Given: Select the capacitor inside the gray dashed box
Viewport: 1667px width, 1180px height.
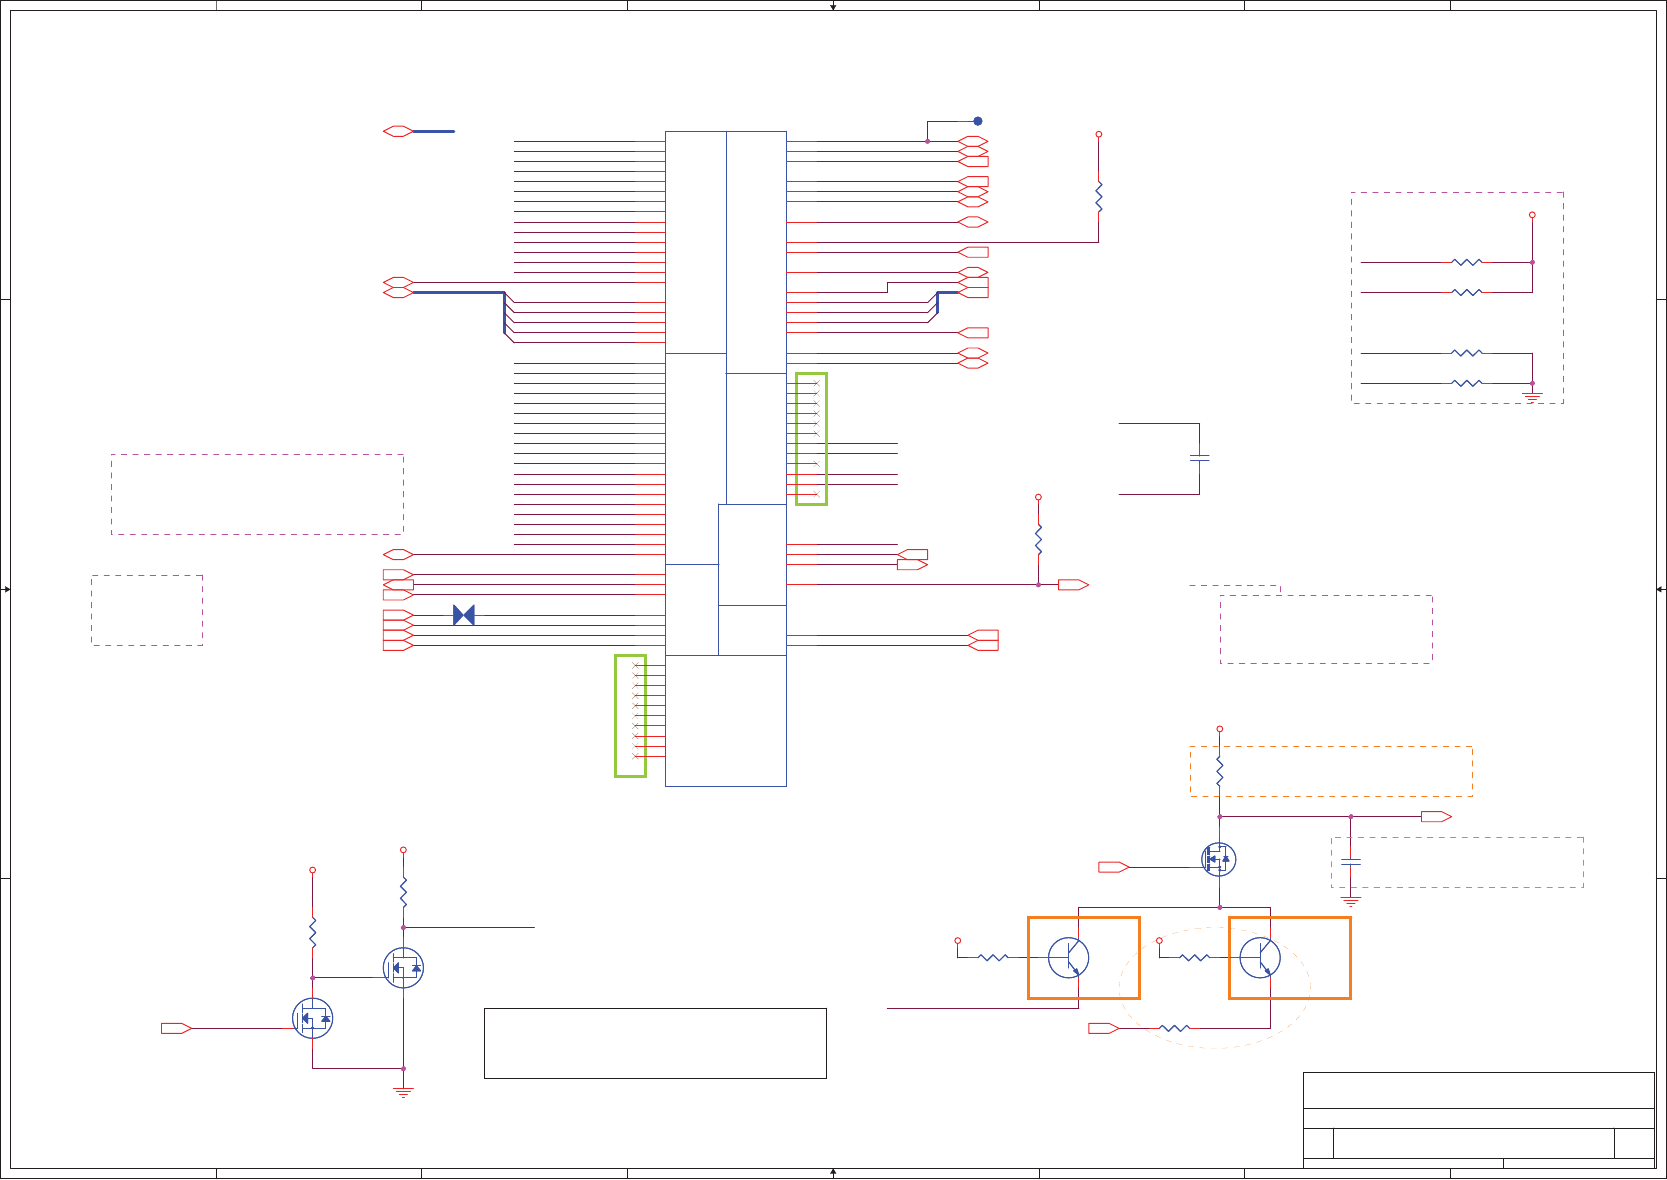Looking at the screenshot, I should click(x=1351, y=861).
